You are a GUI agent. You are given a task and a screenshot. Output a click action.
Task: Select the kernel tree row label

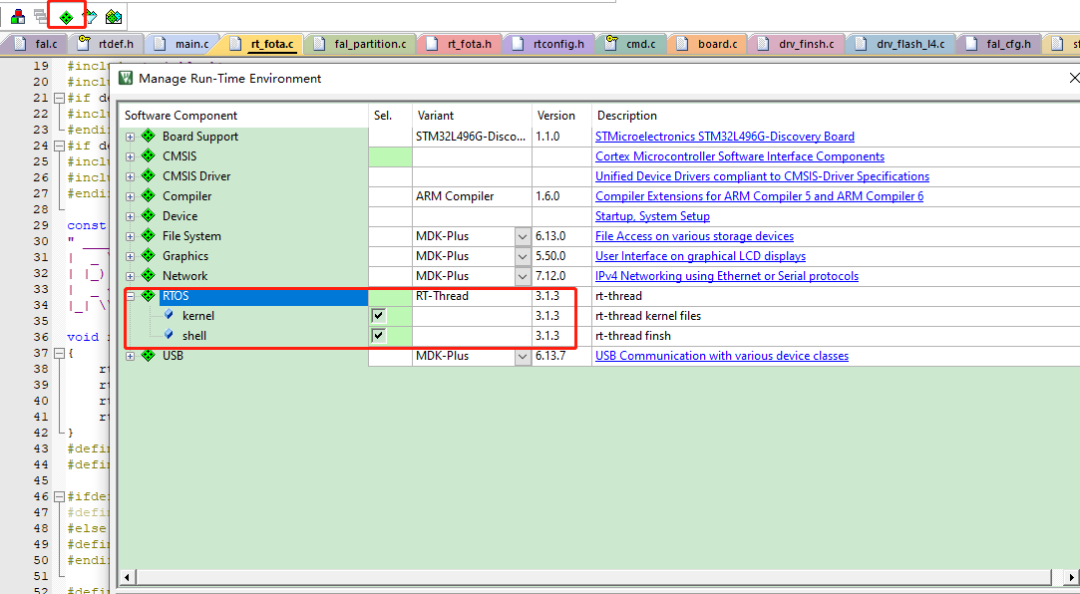[198, 316]
